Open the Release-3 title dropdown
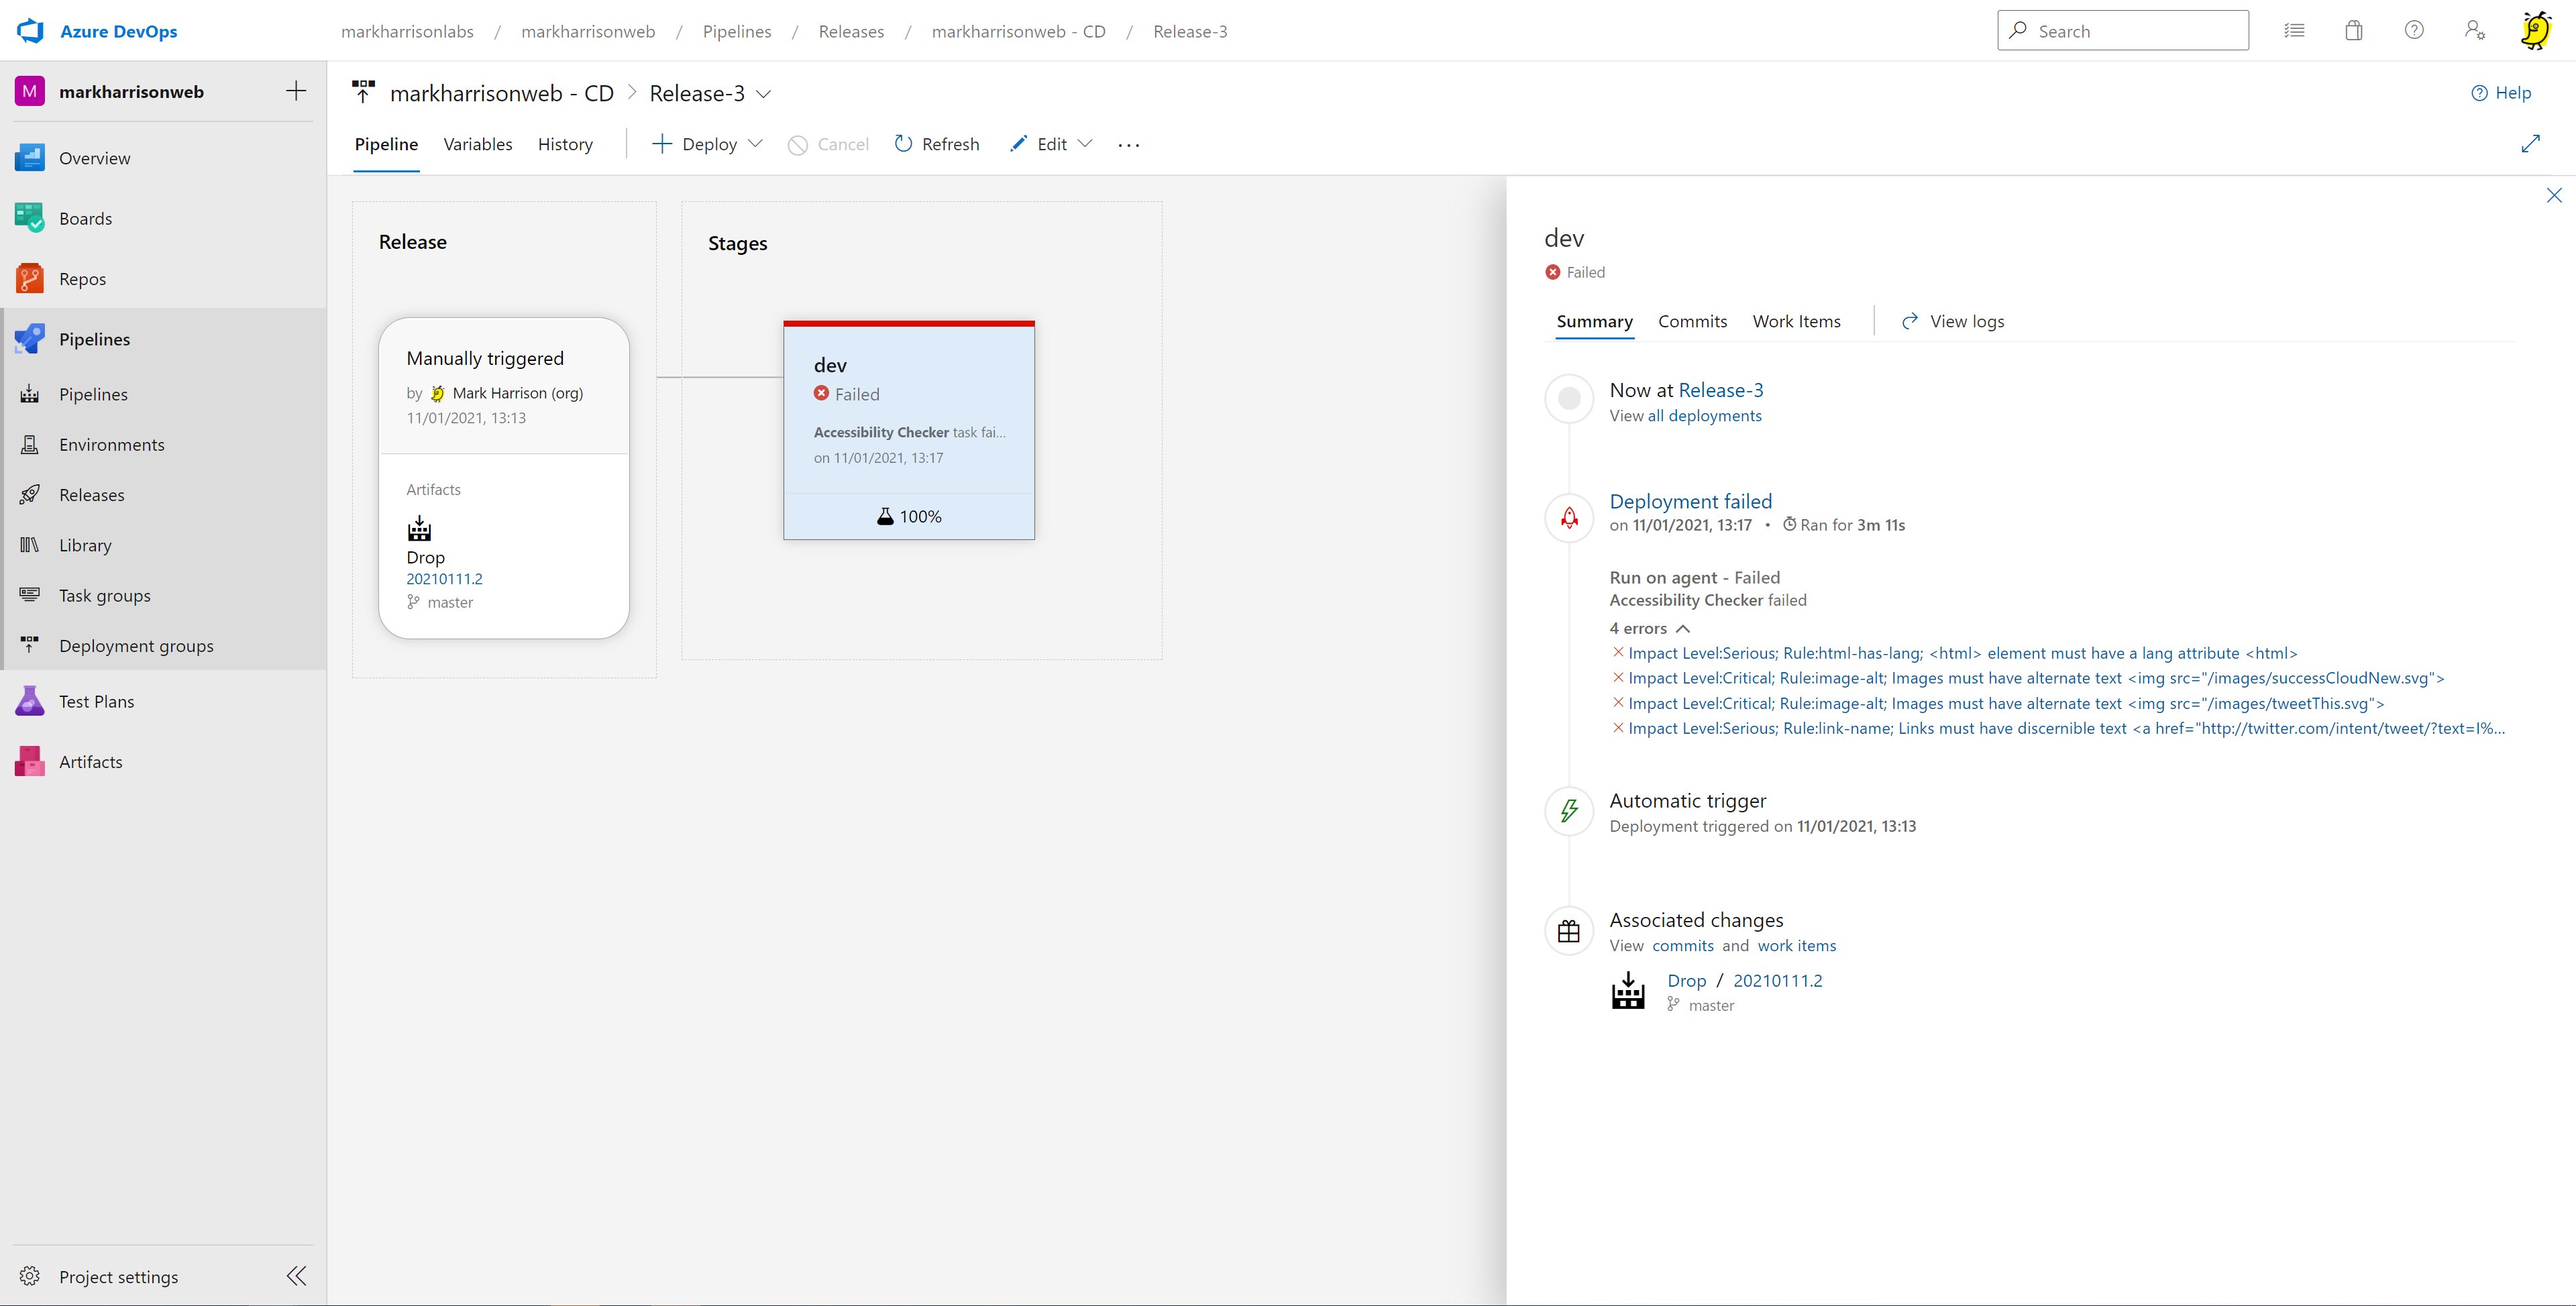The image size is (2576, 1306). point(764,94)
